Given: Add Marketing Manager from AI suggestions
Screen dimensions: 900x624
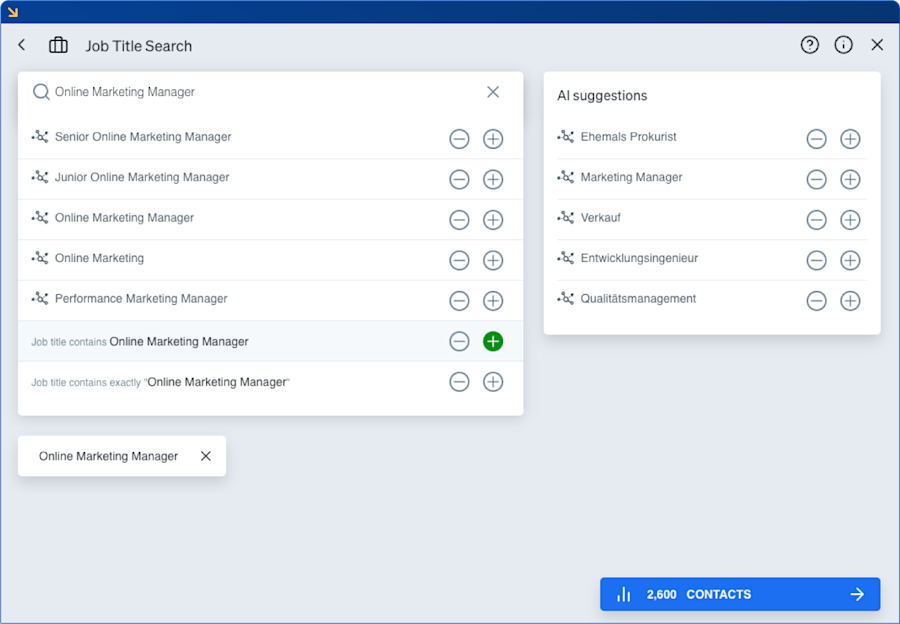Looking at the screenshot, I should [850, 179].
